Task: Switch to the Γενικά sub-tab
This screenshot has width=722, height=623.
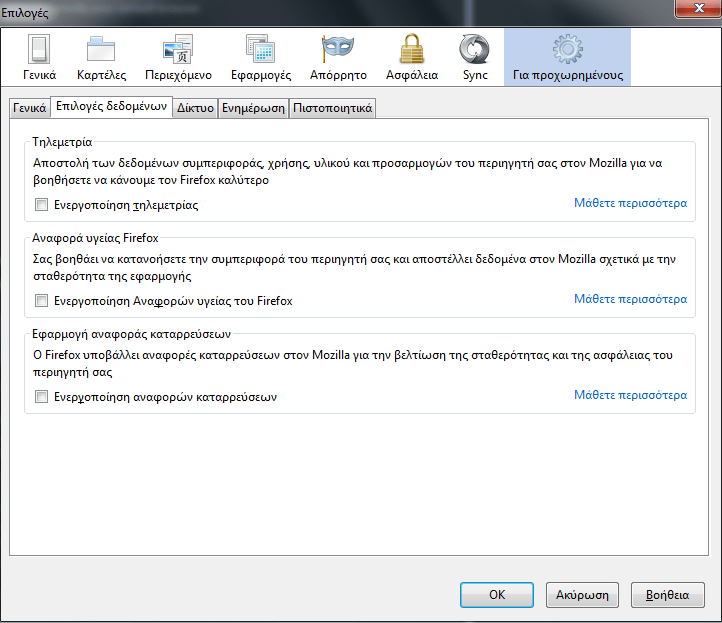Action: tap(28, 108)
